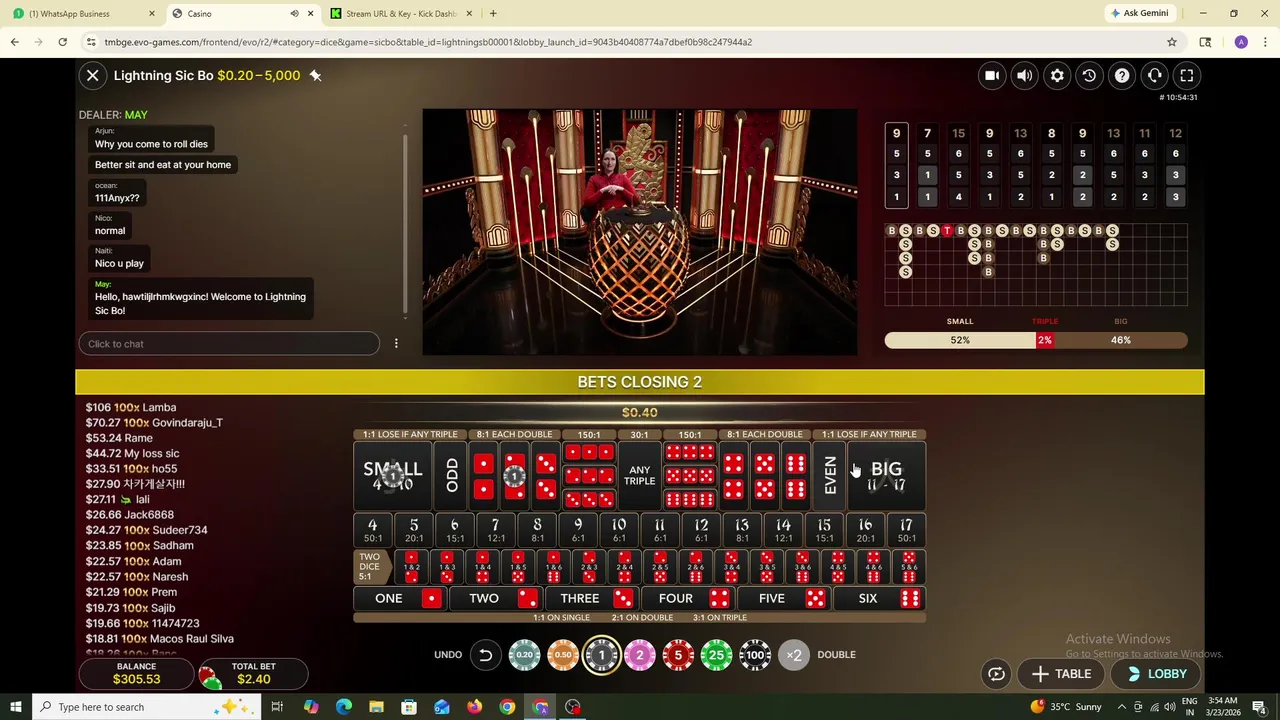1280x720 pixels.
Task: Bet on double ones dice pair
Action: tap(483, 475)
